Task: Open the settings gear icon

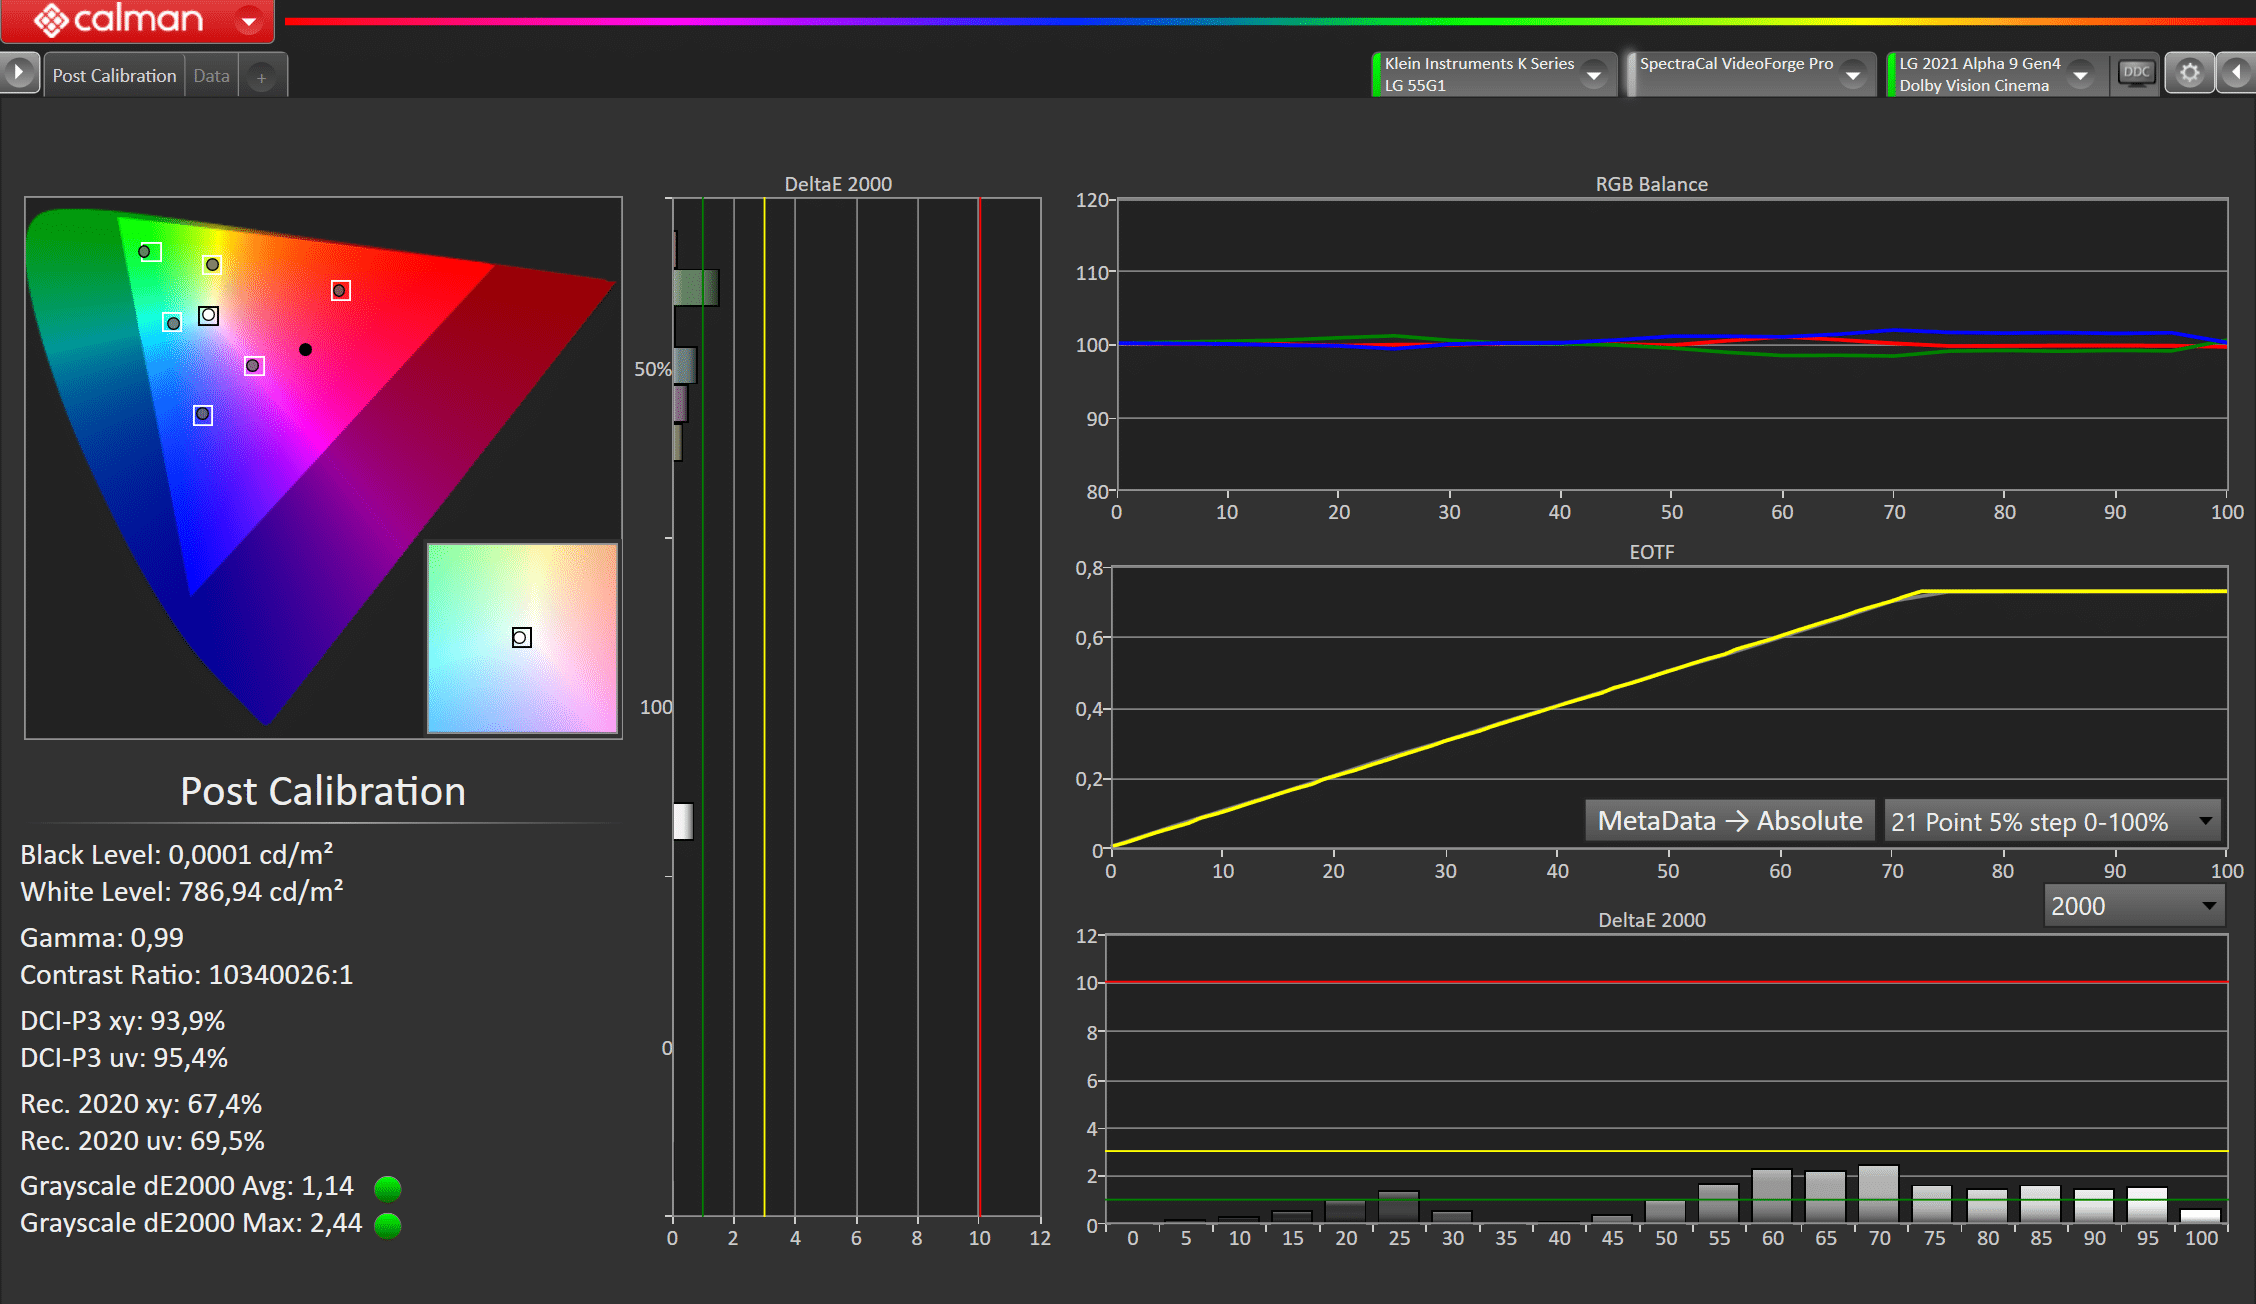Action: coord(2189,74)
